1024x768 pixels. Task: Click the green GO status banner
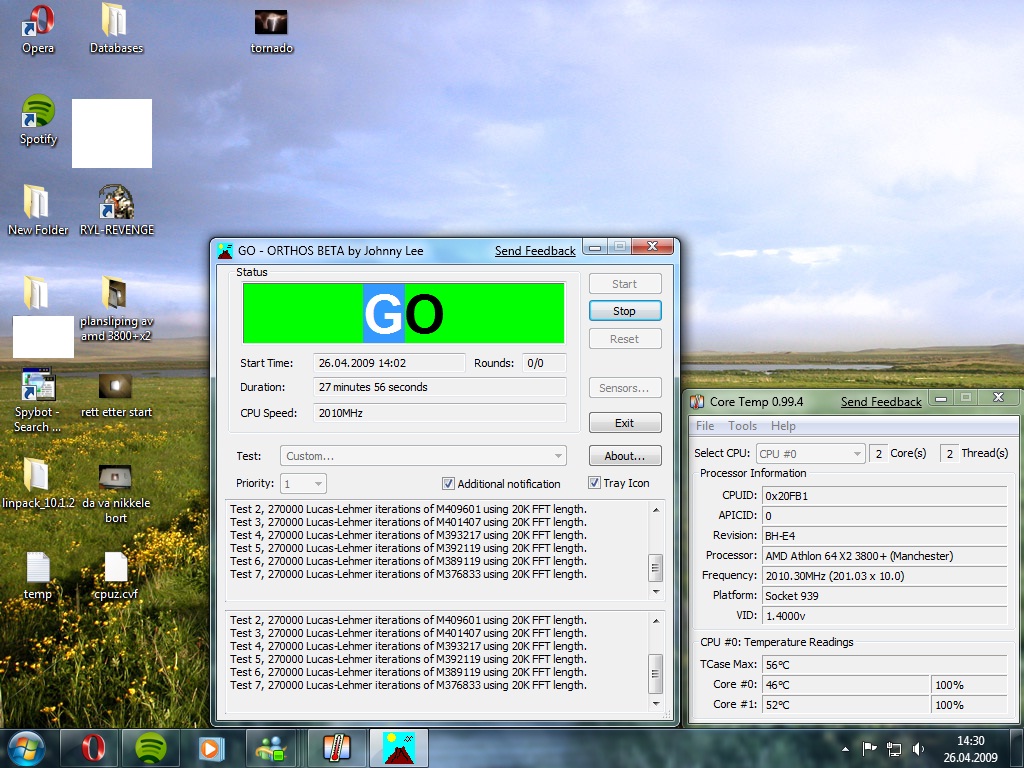[404, 313]
